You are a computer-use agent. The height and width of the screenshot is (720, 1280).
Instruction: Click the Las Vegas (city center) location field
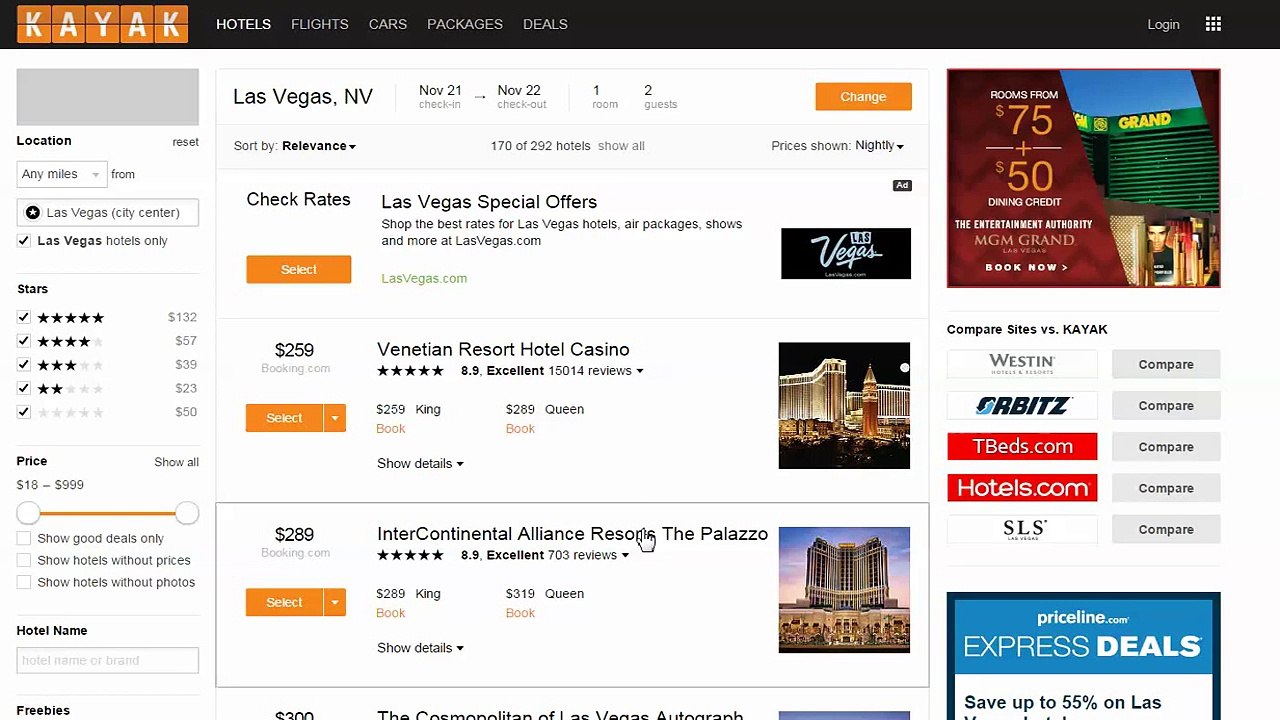[x=108, y=212]
